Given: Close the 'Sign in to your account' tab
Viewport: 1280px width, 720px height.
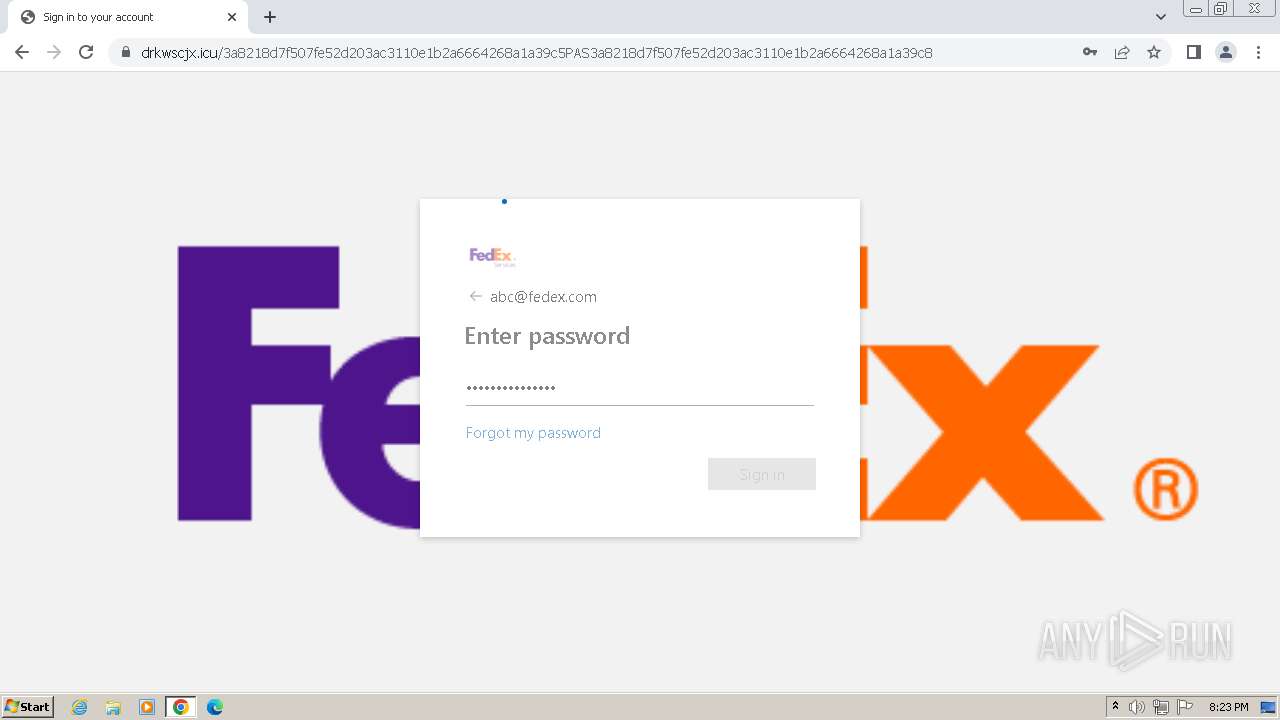Looking at the screenshot, I should coord(232,17).
